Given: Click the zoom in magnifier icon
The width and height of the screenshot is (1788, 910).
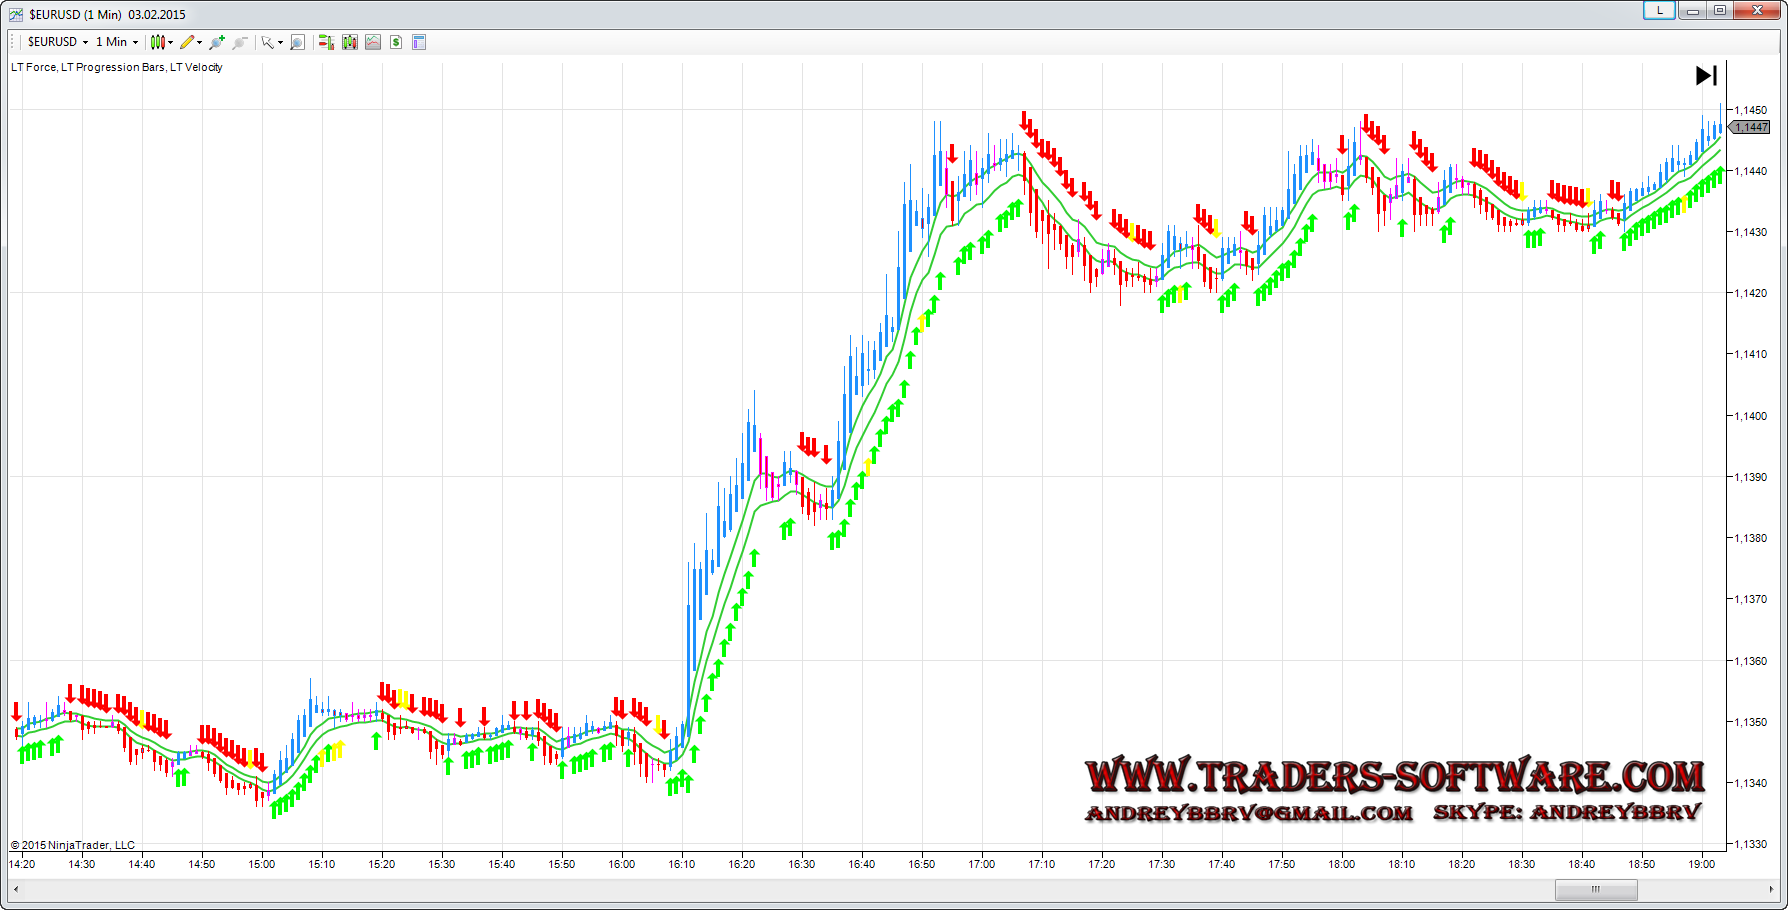Looking at the screenshot, I should 217,42.
